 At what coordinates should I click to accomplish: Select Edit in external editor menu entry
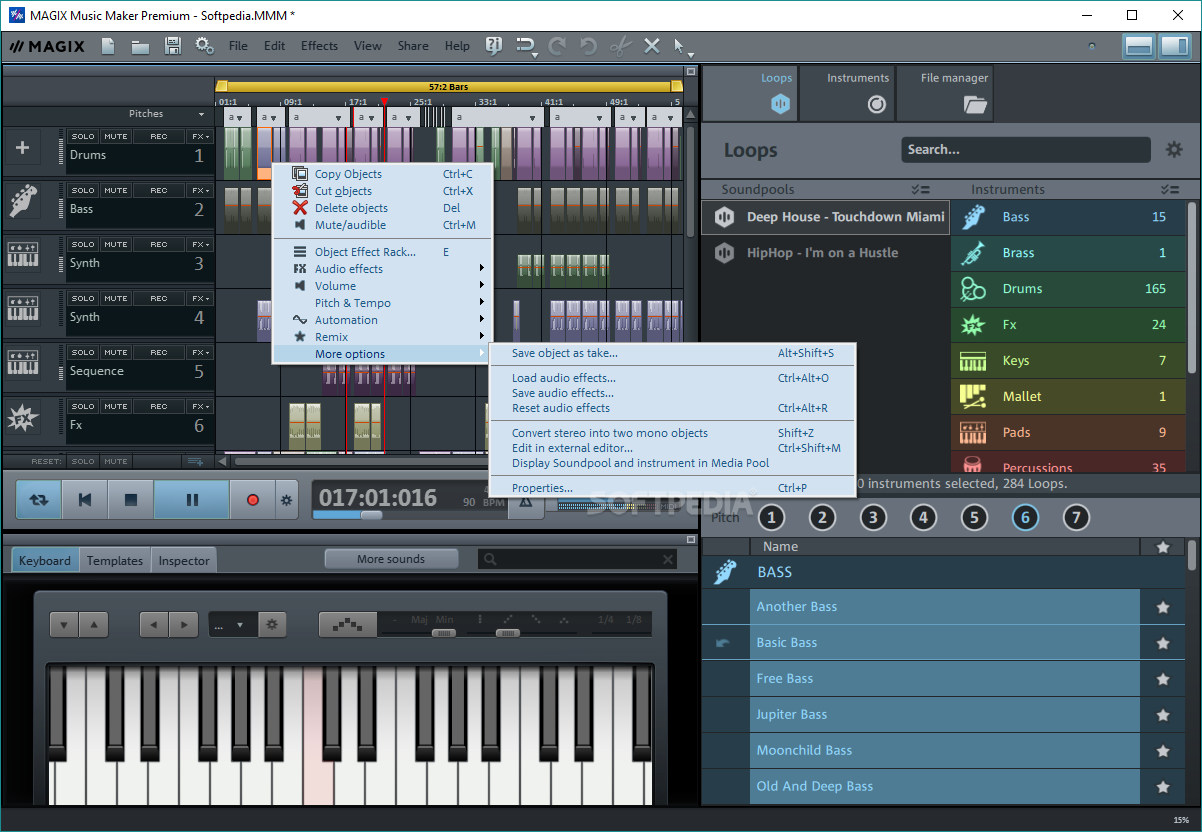tap(672, 448)
